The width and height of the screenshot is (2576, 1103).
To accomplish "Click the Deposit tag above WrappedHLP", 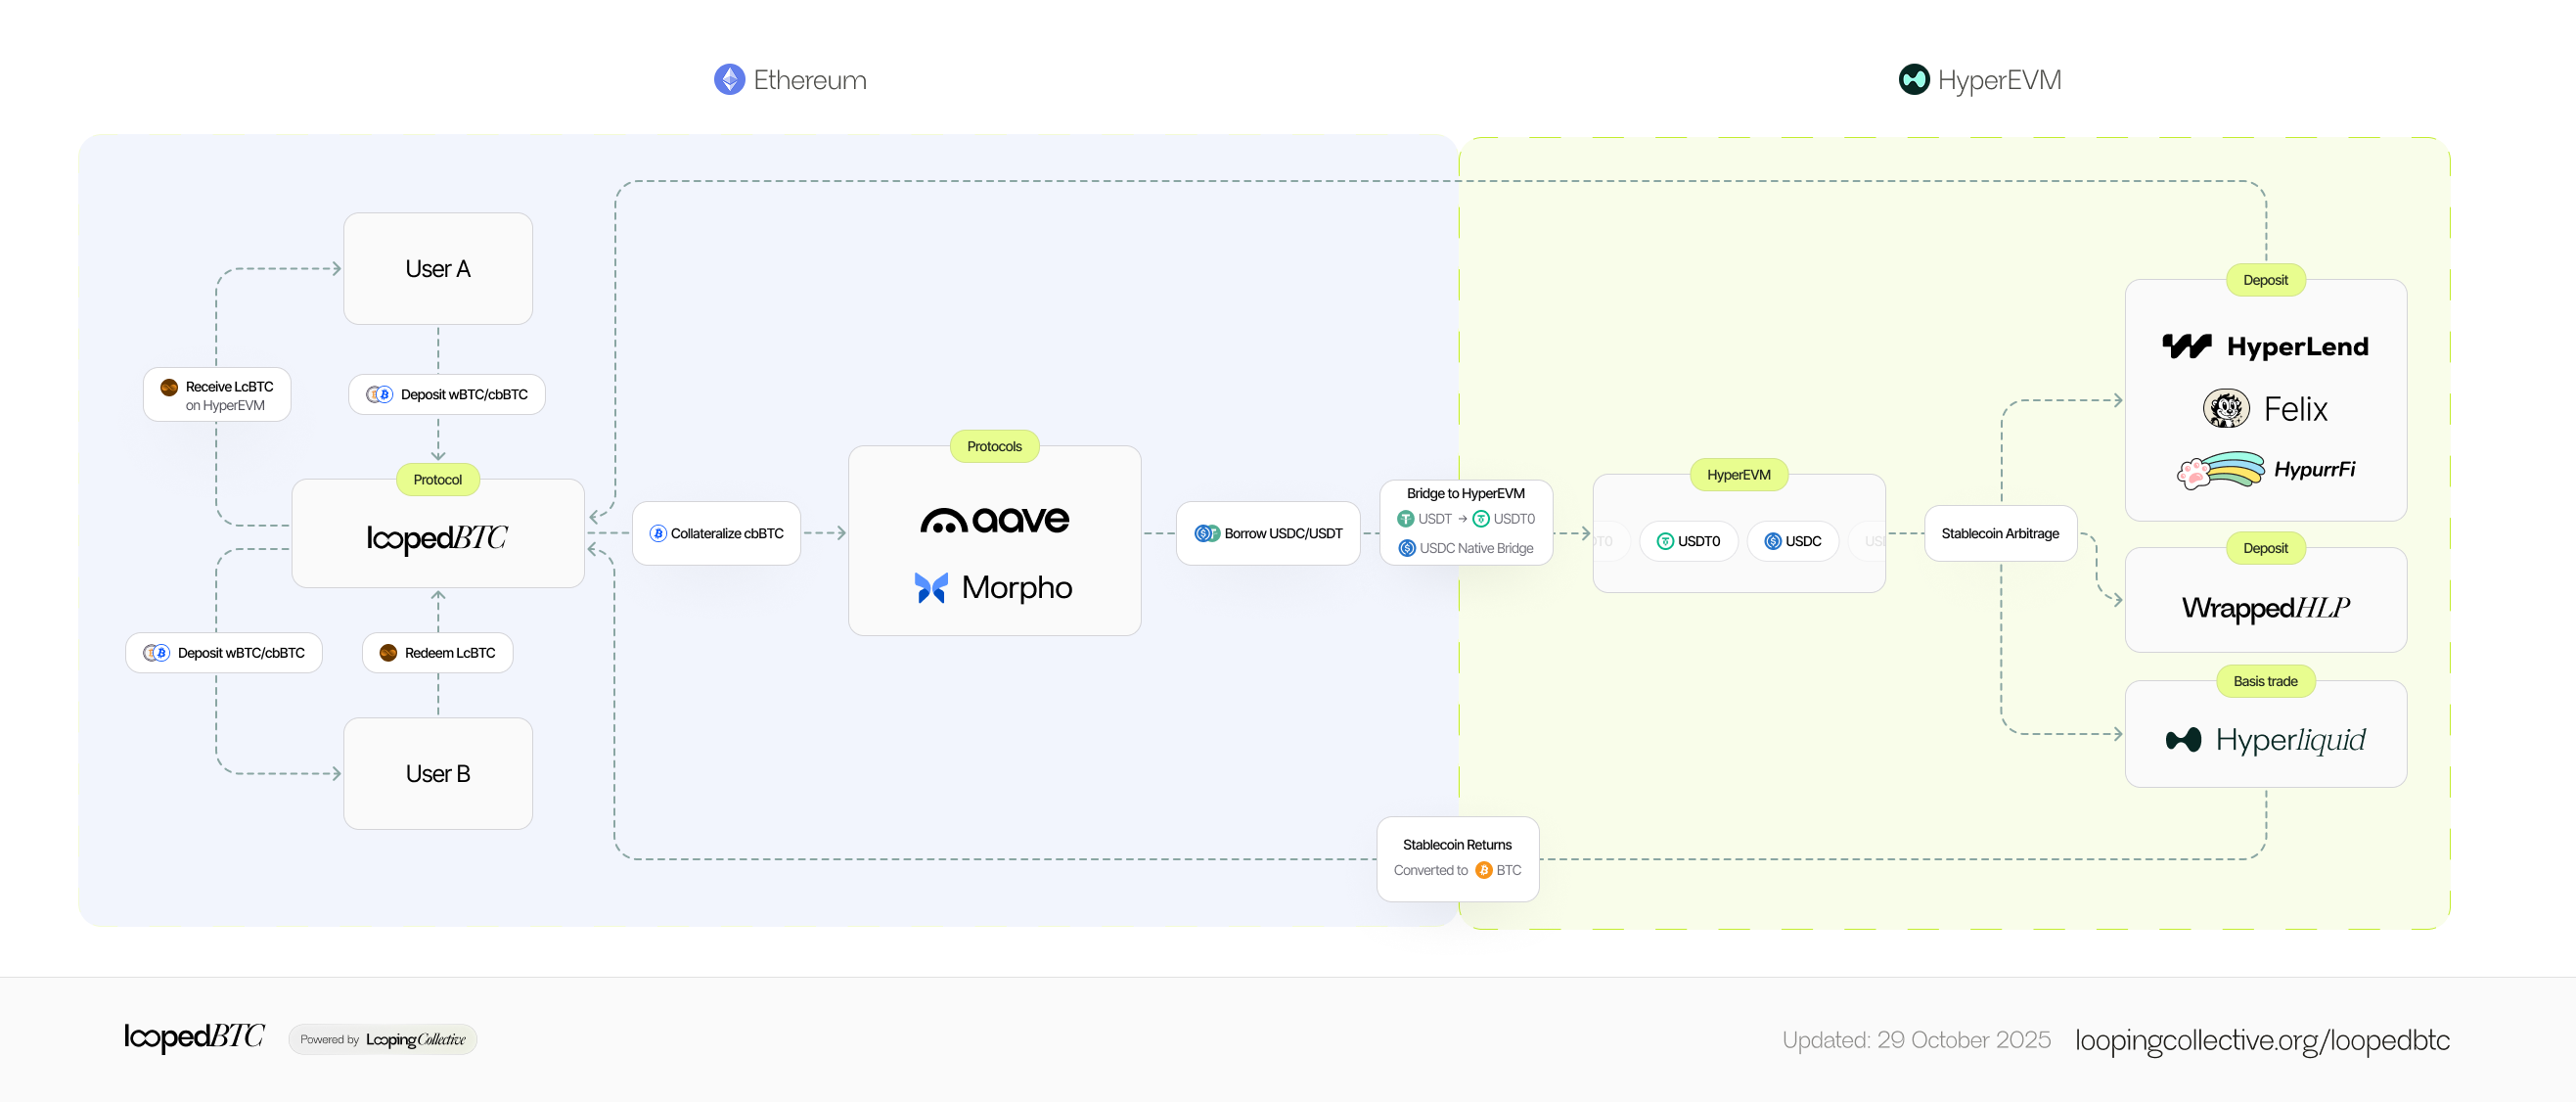I will click(x=2265, y=548).
